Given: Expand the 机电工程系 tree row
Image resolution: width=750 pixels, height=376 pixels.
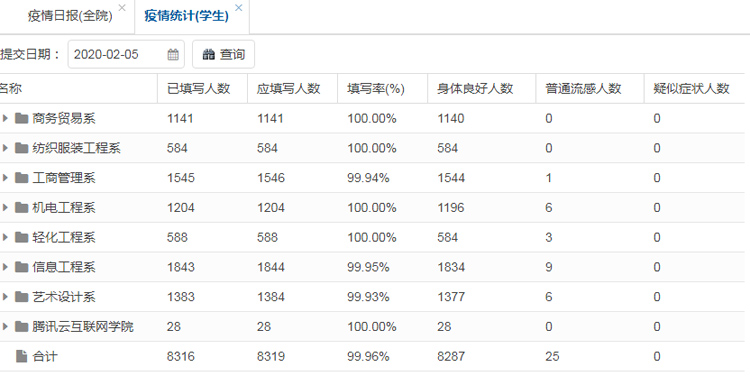Looking at the screenshot, I should 5,208.
